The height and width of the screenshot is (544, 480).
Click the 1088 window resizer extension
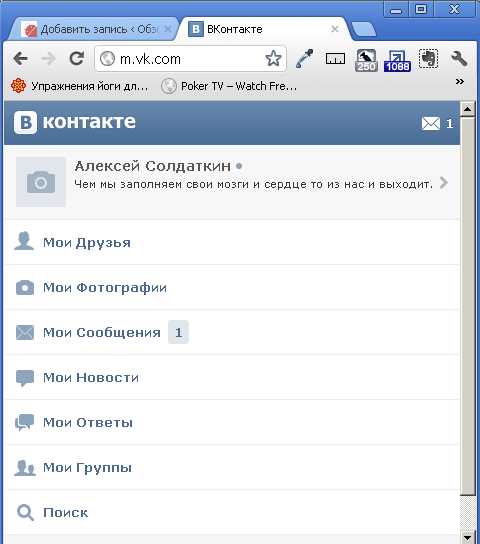[397, 61]
